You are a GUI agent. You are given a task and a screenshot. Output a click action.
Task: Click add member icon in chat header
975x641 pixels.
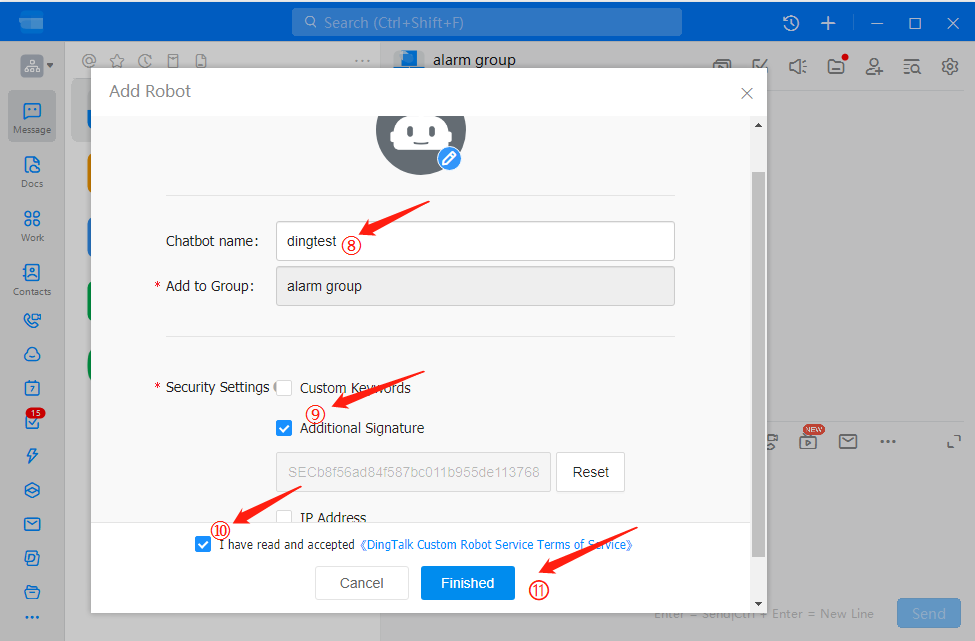tap(874, 67)
